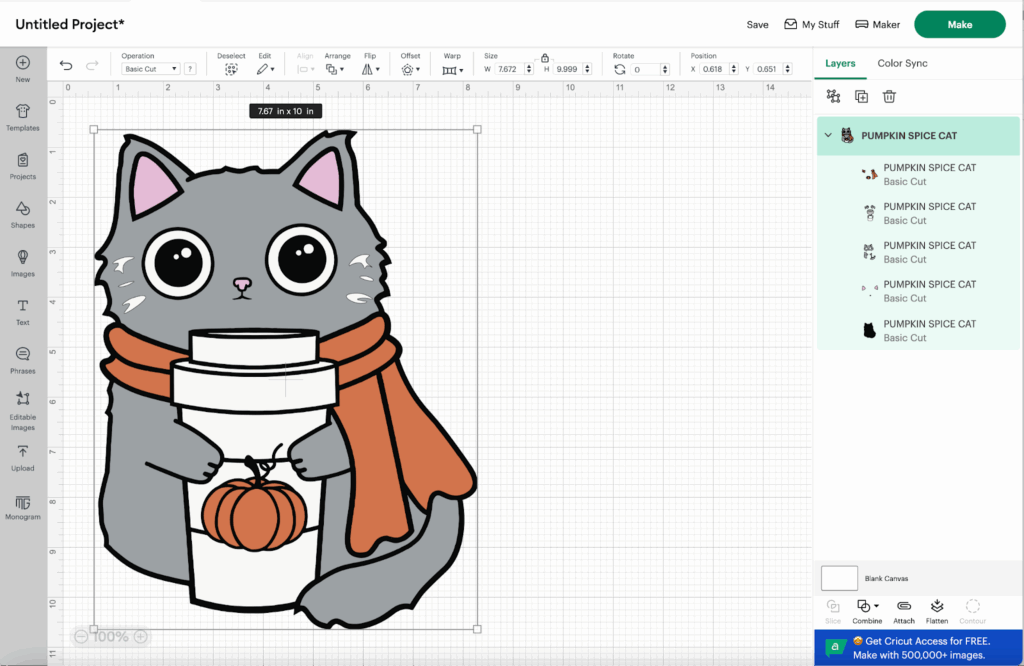Open the Offset tool menu
This screenshot has height=666, width=1024.
pyautogui.click(x=410, y=69)
